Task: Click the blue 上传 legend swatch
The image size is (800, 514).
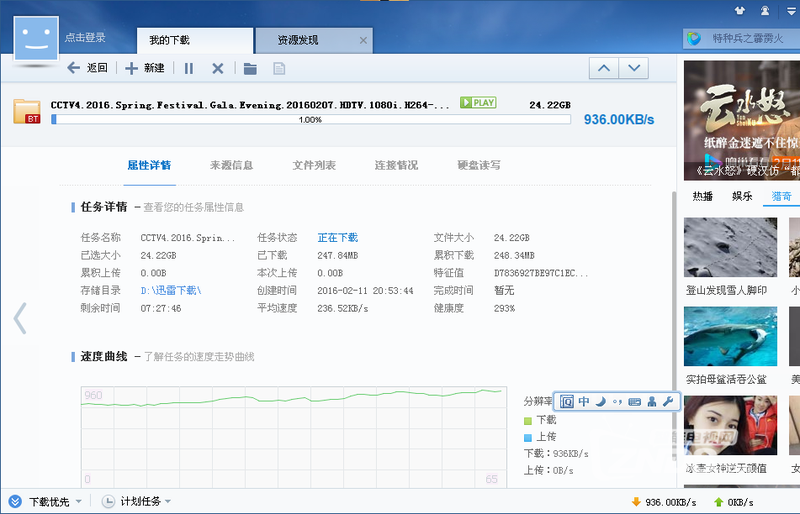Action: [528, 437]
